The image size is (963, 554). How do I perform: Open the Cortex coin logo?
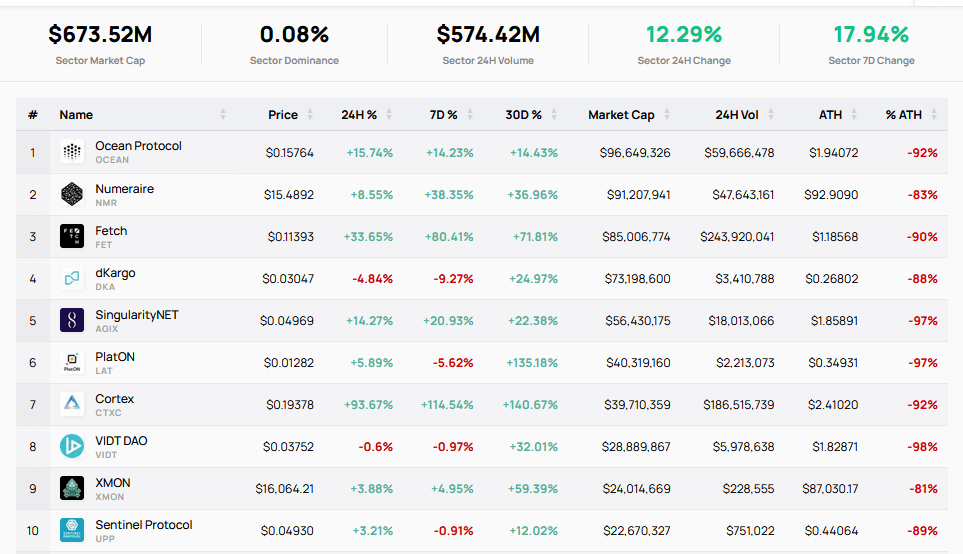pos(72,404)
